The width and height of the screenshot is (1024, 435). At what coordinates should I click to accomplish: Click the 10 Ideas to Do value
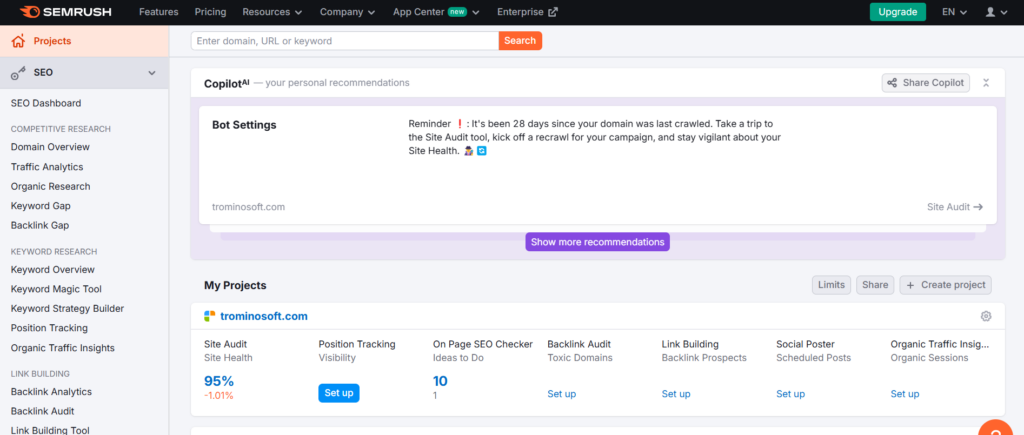pos(440,381)
